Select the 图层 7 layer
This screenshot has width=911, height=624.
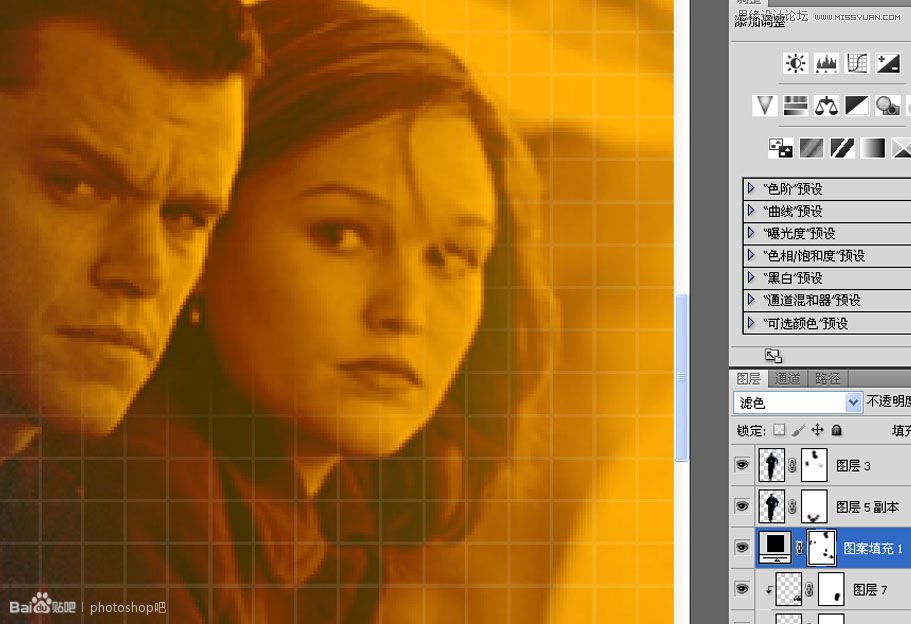point(868,589)
